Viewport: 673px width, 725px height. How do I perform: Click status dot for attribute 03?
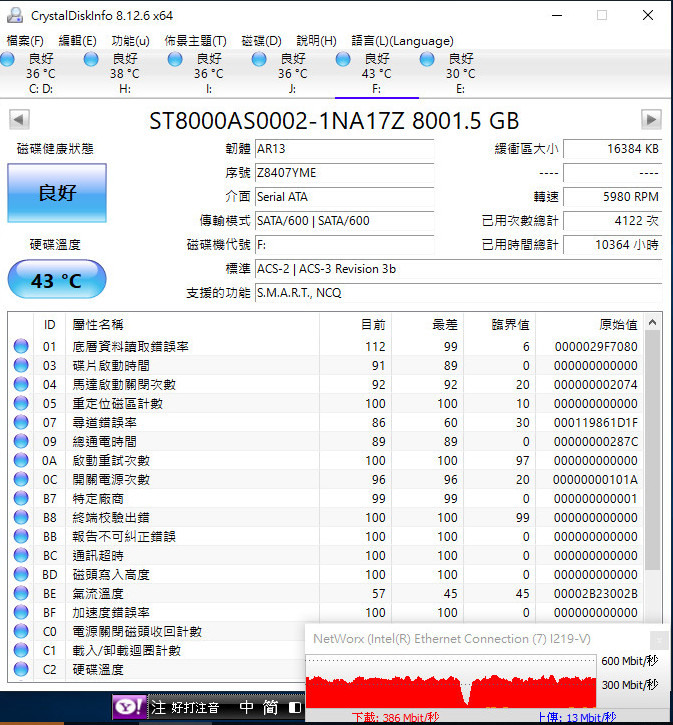click(21, 365)
